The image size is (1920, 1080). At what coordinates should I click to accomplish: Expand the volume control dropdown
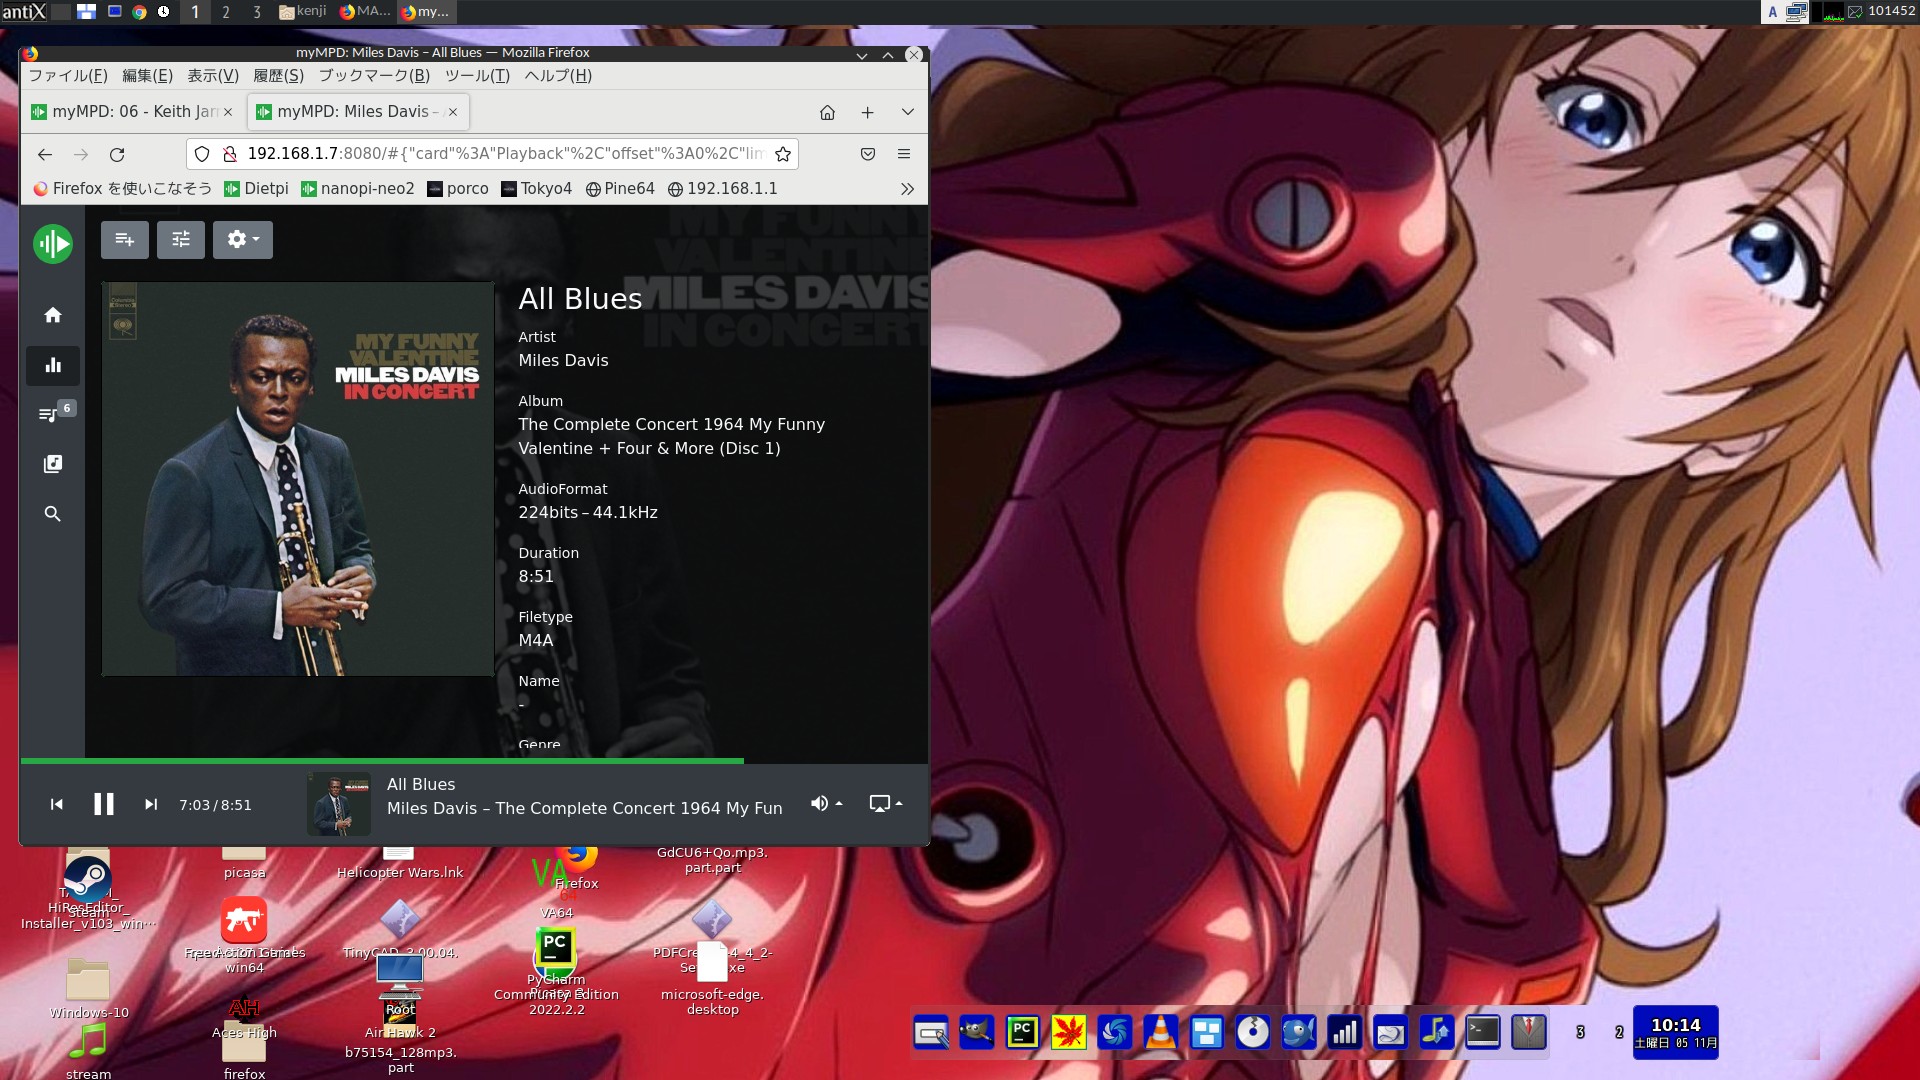point(826,804)
